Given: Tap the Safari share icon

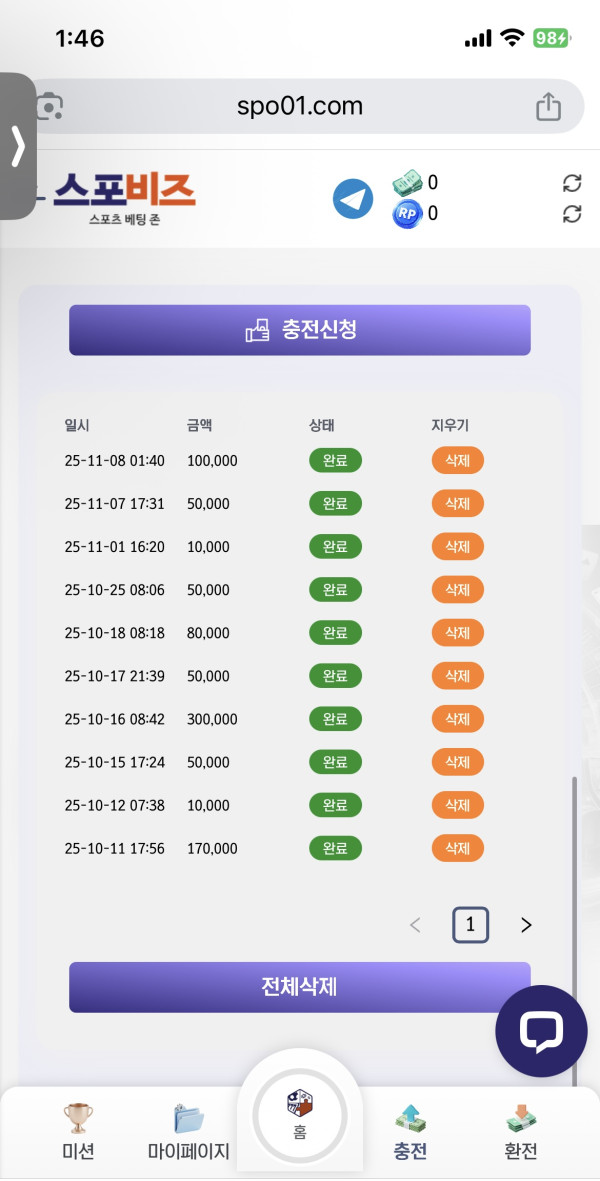Looking at the screenshot, I should (x=548, y=106).
